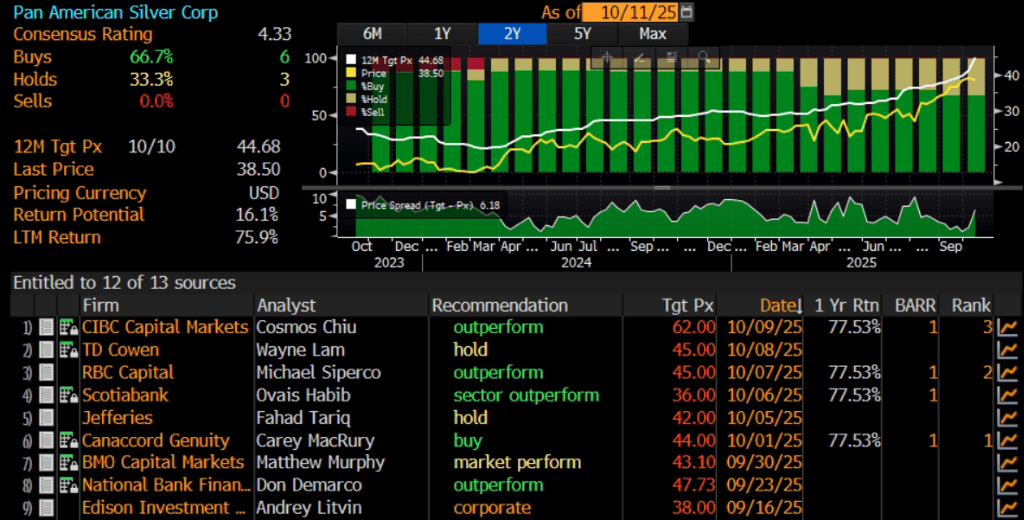Switch the chart range to 5Y
1024x520 pixels.
582,34
